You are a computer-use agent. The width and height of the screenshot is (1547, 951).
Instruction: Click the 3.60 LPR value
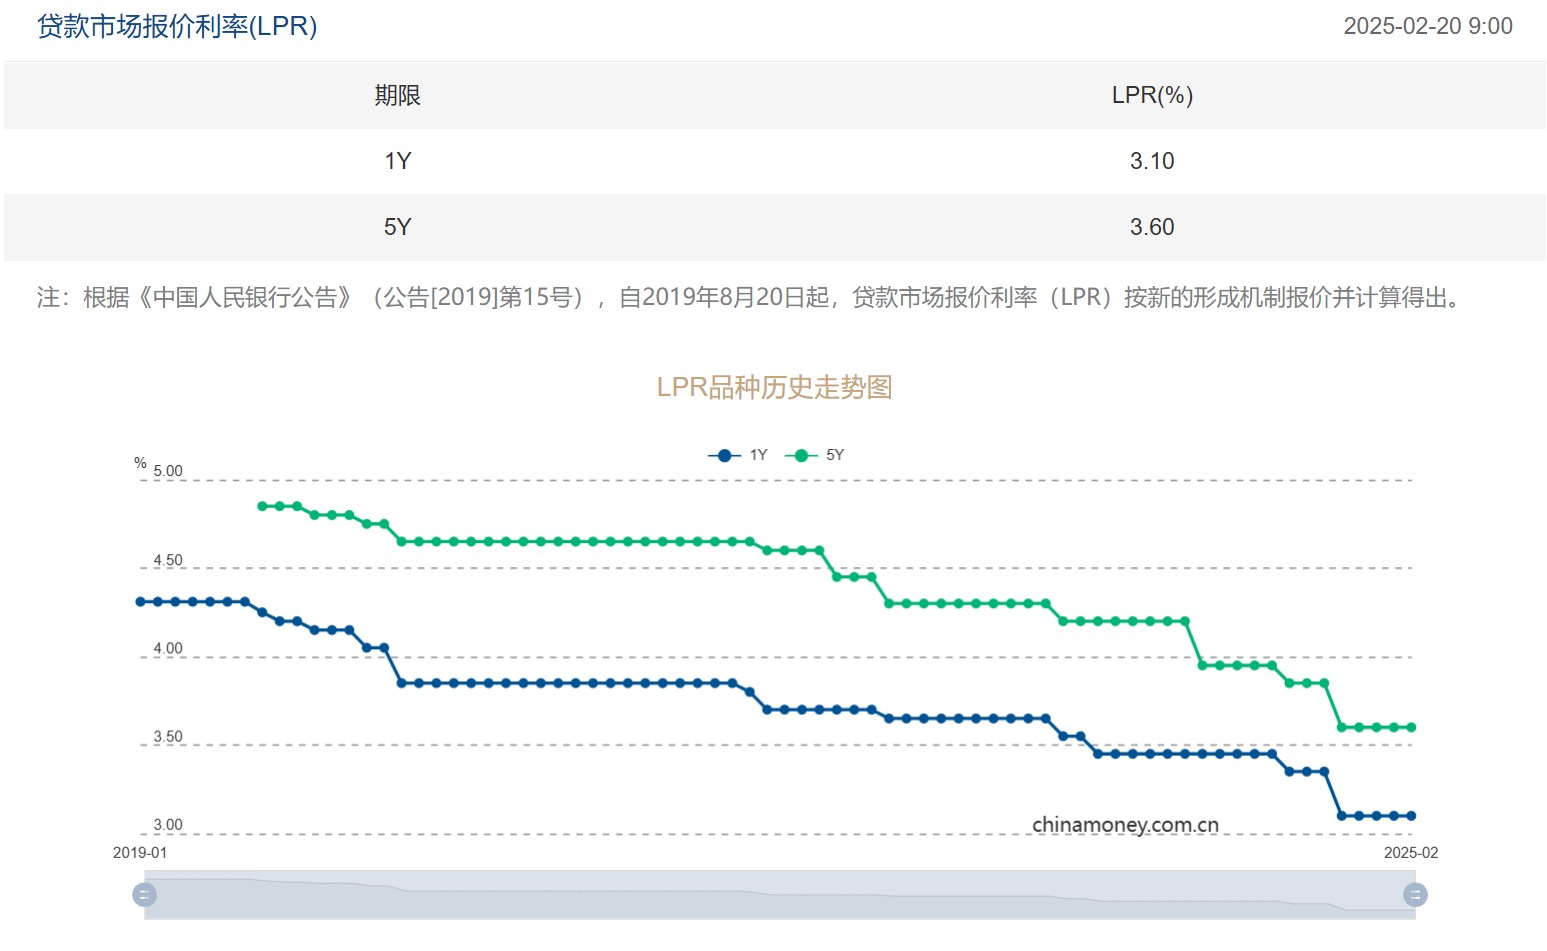pos(1151,227)
